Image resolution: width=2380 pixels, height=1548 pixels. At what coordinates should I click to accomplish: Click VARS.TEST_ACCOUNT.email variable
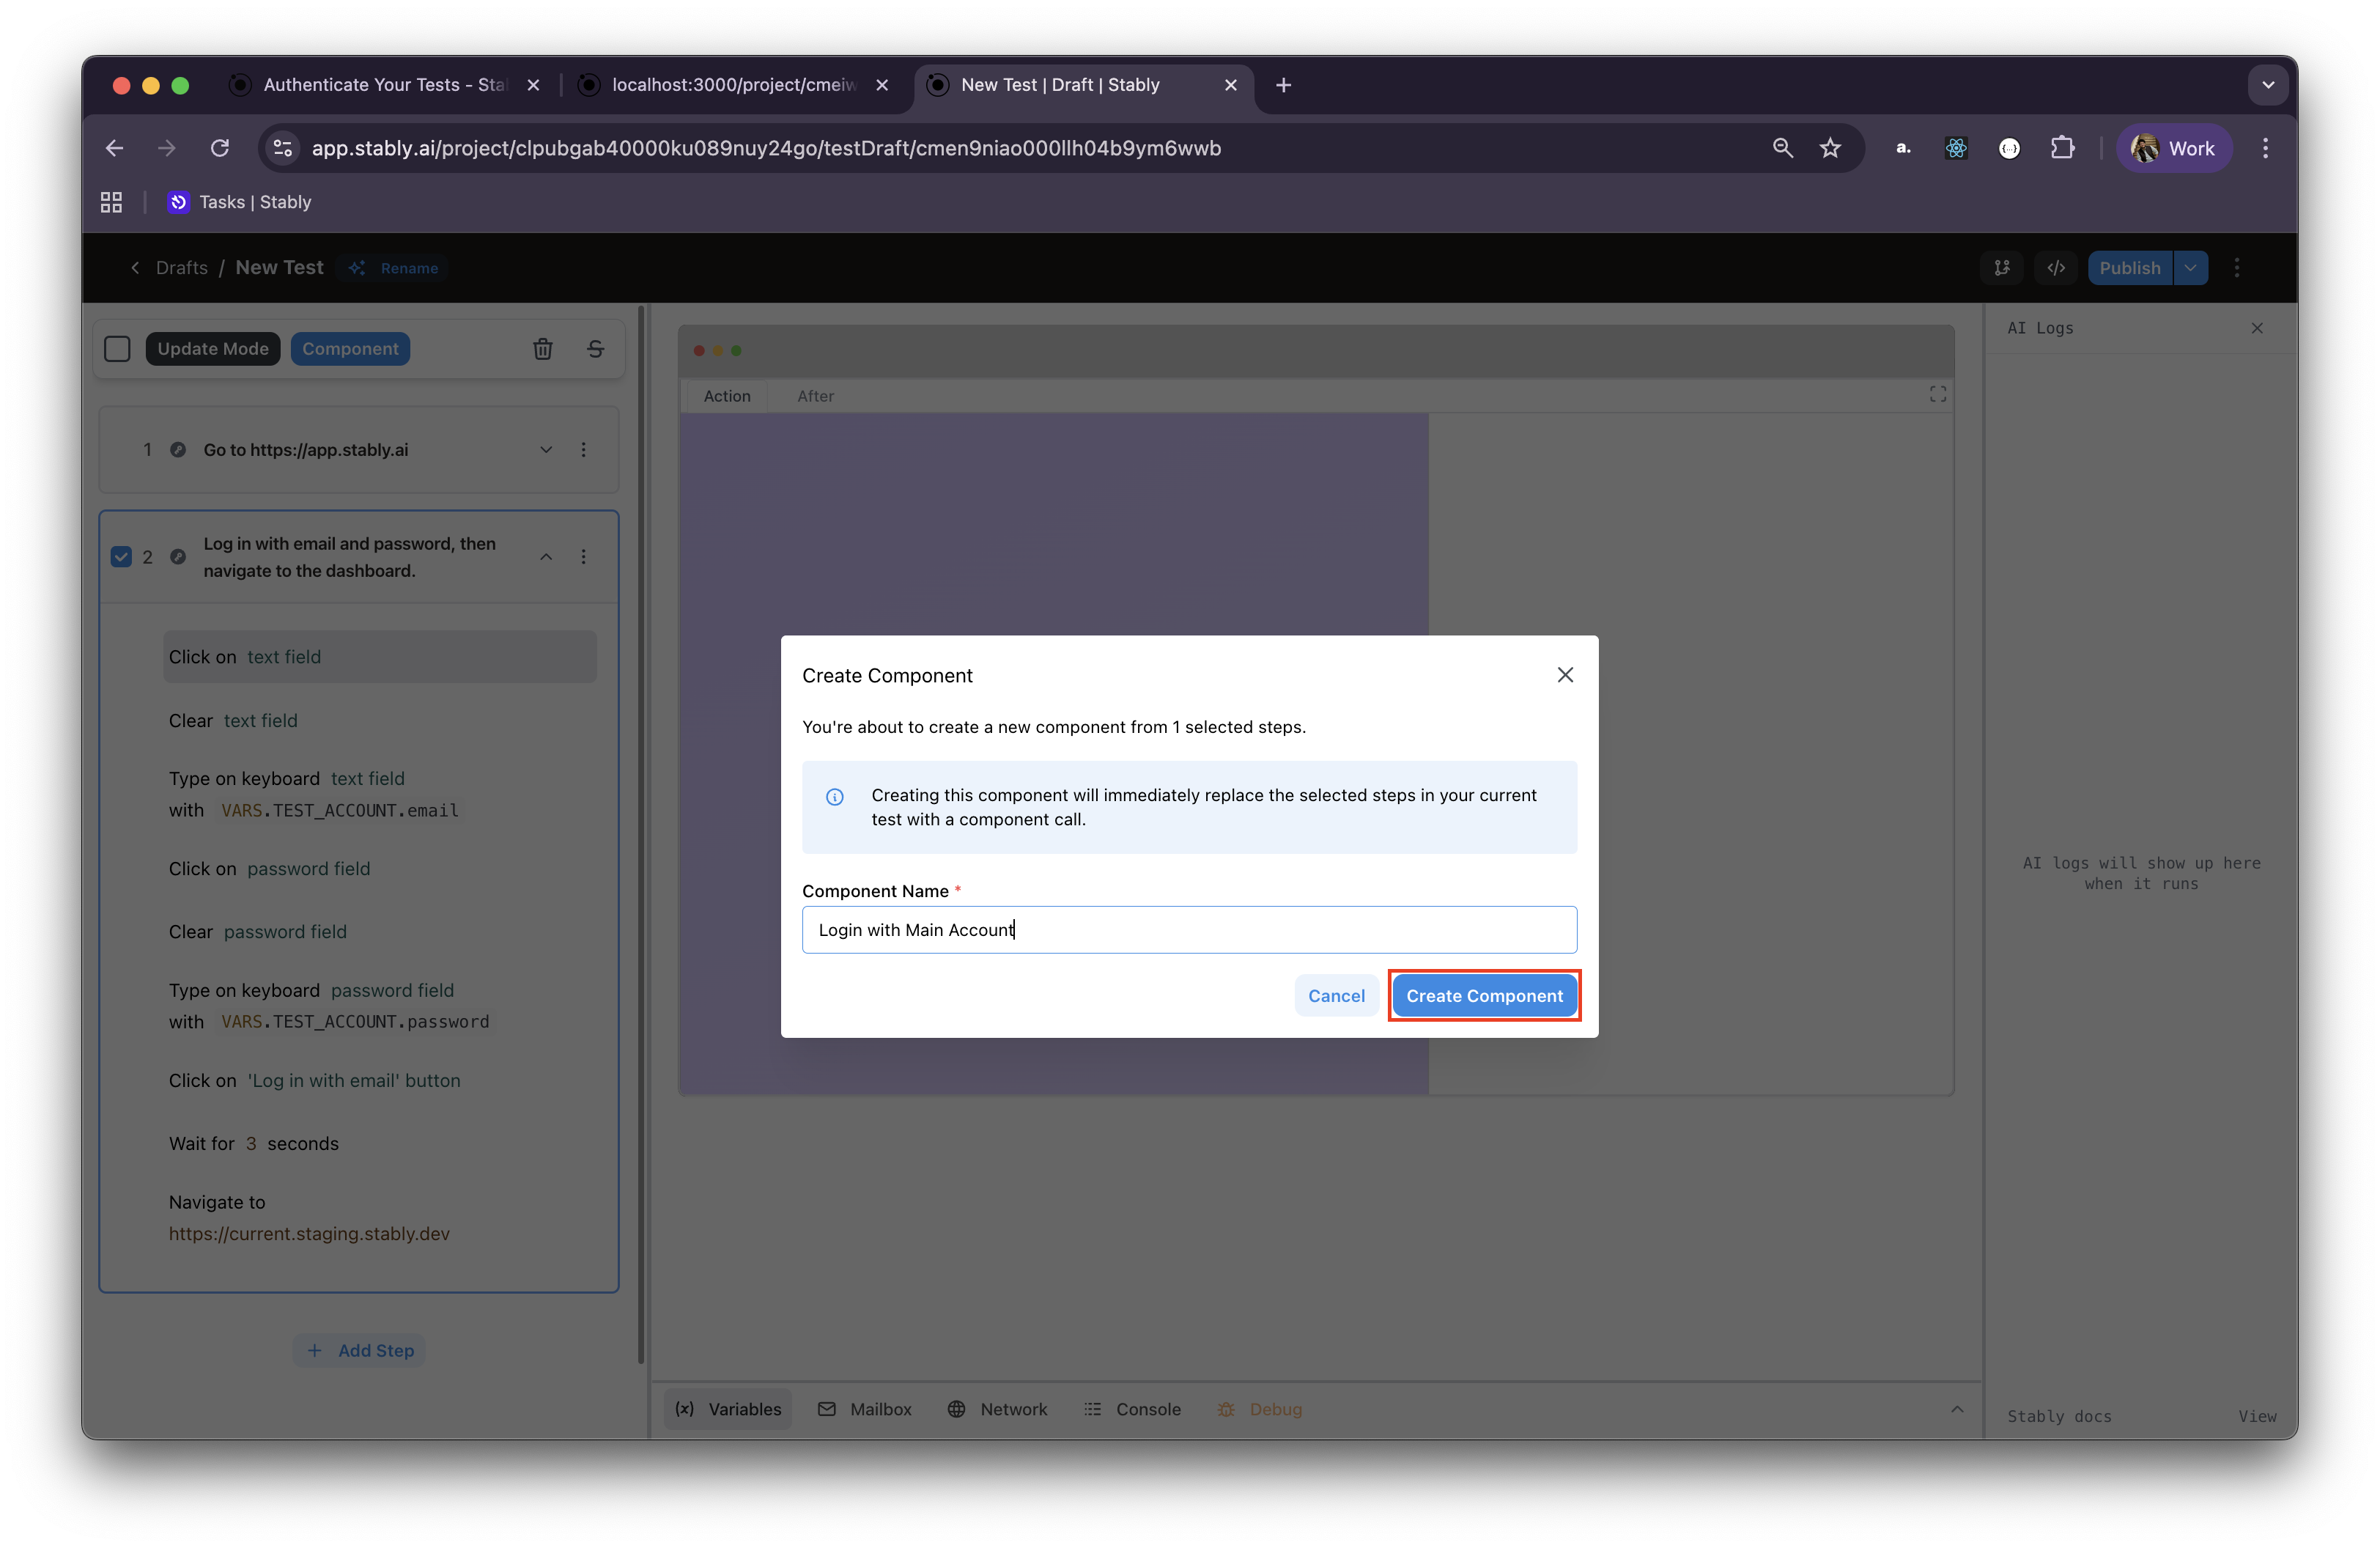(x=339, y=810)
